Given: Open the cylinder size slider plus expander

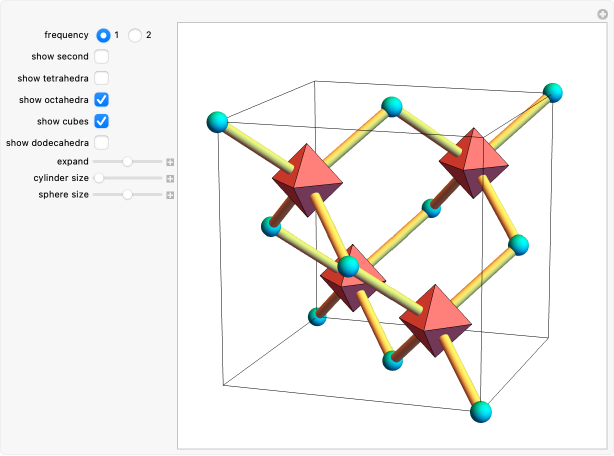Looking at the screenshot, I should 171,178.
